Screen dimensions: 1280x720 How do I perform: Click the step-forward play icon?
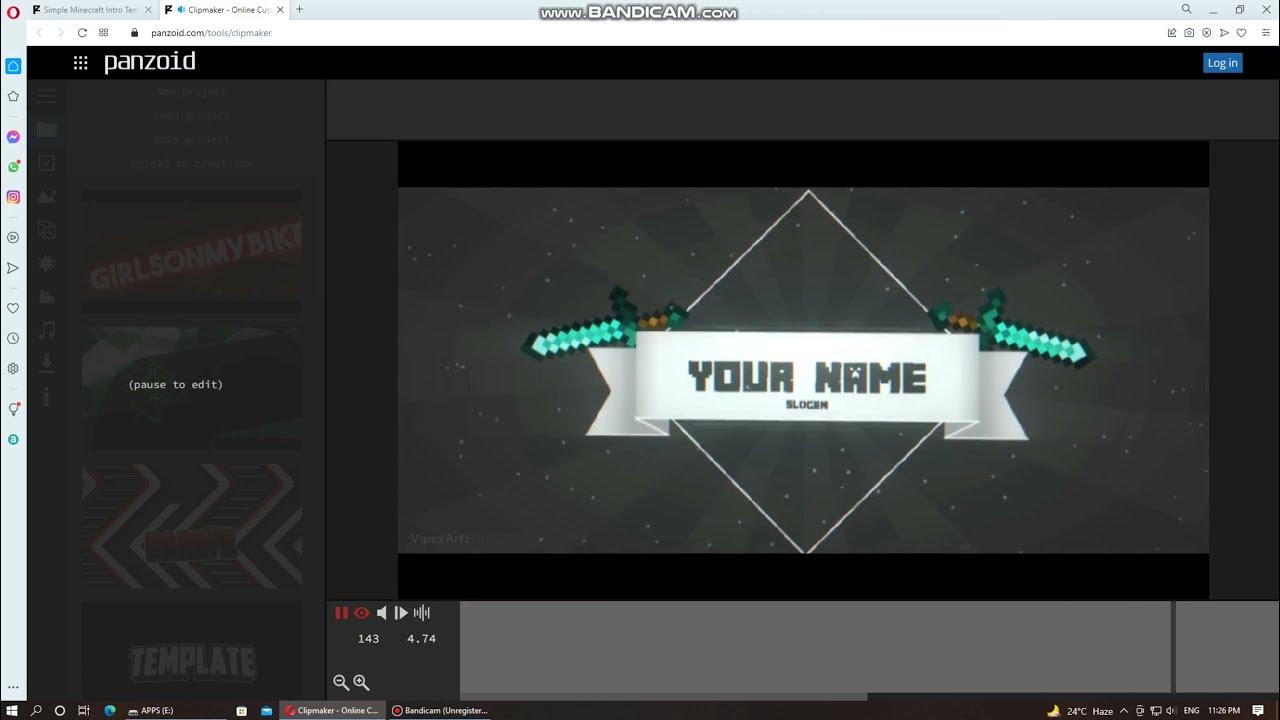pos(401,613)
